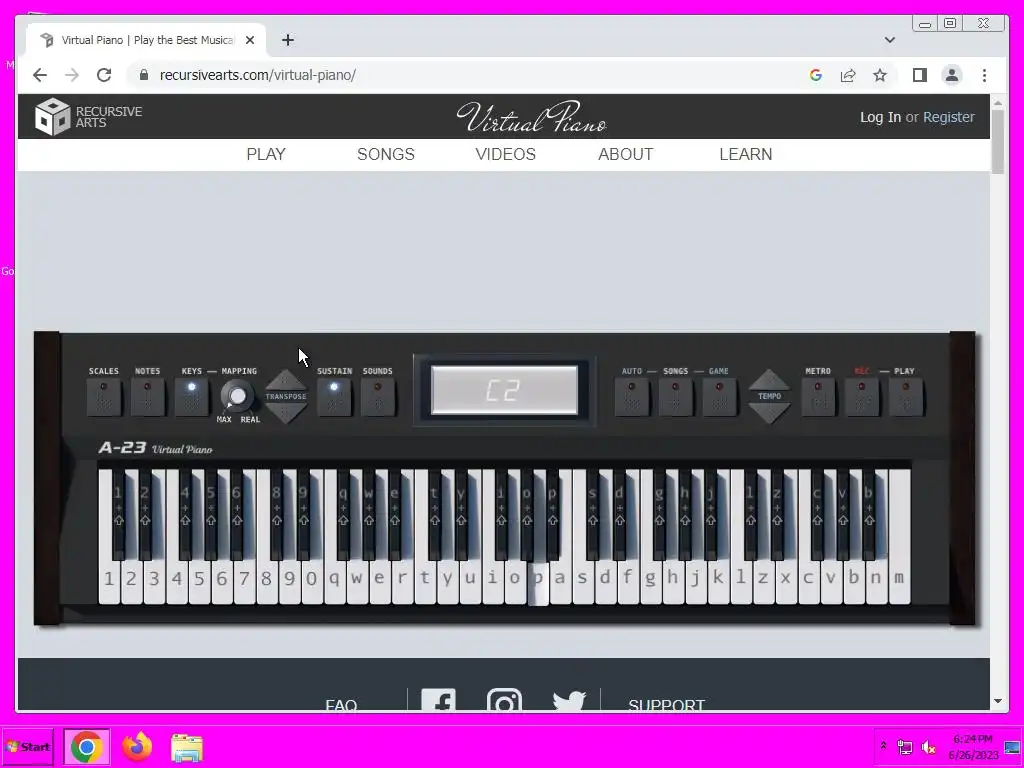Screen dimensions: 1024x768
Task: Expand the tab search chevron
Action: [889, 40]
